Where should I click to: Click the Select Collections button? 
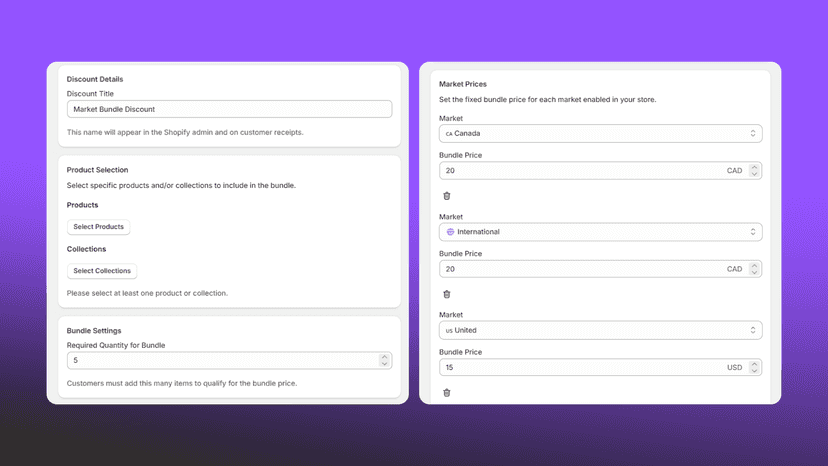click(102, 271)
